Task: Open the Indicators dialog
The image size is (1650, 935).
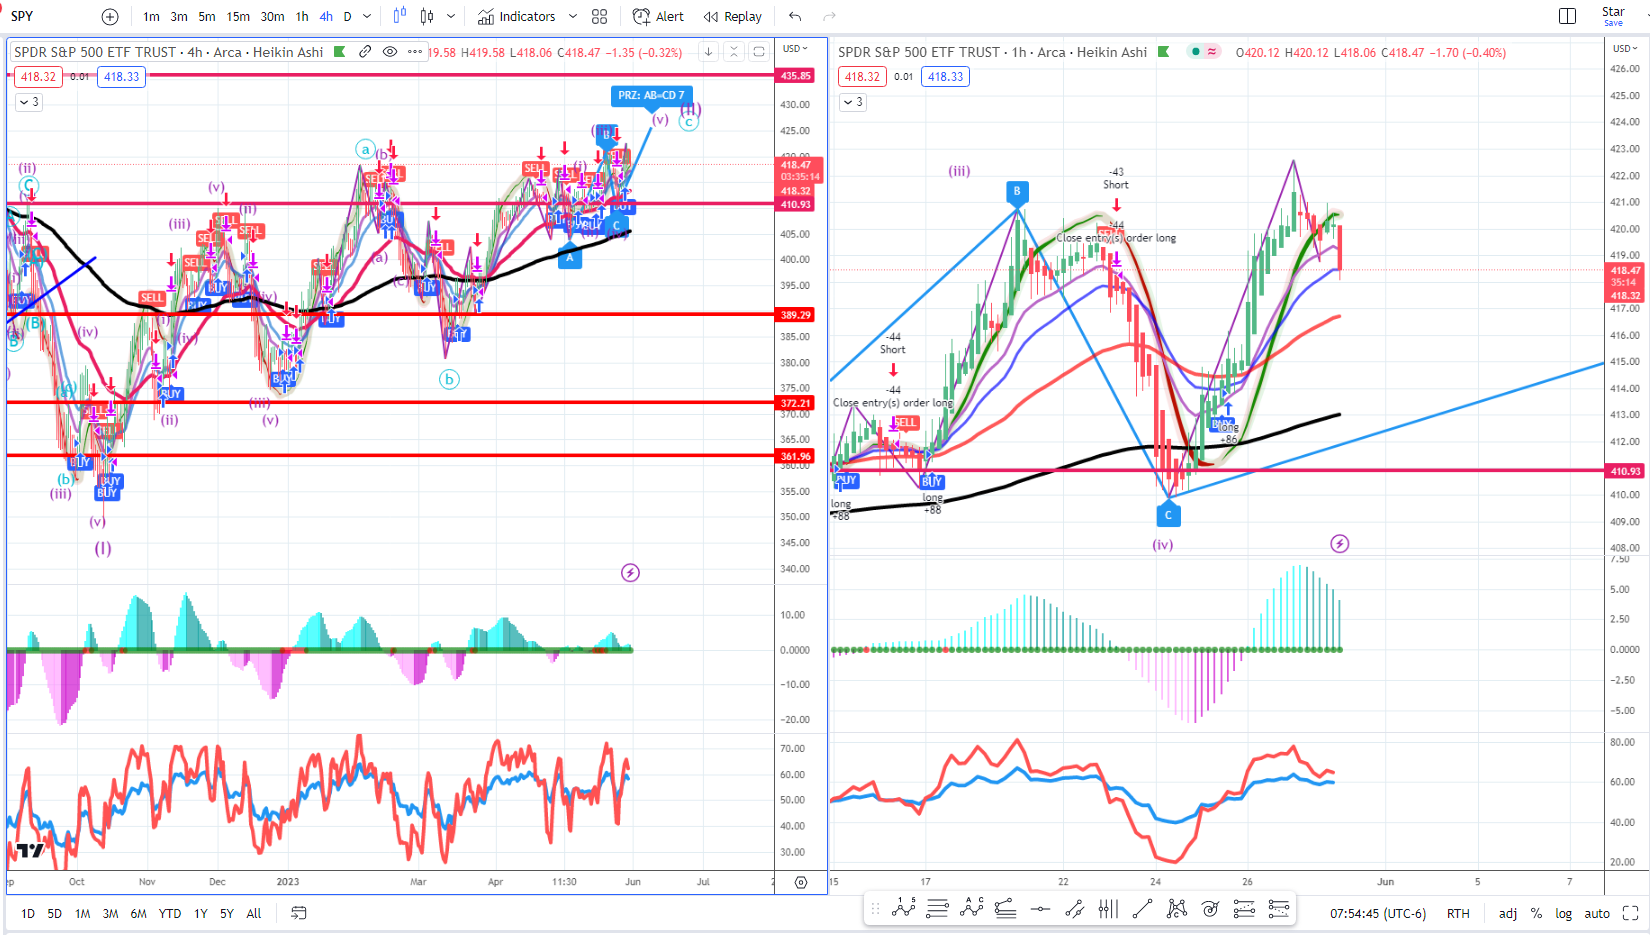Action: 516,17
